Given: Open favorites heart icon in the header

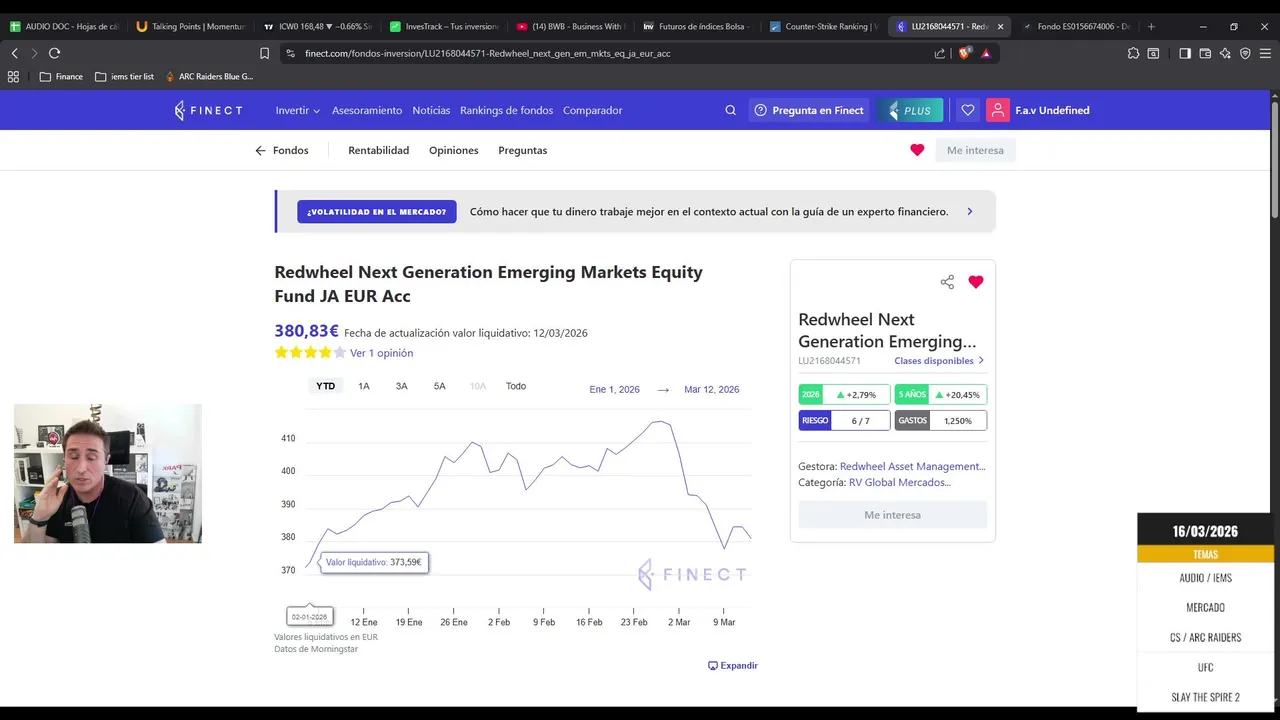Looking at the screenshot, I should tap(967, 110).
